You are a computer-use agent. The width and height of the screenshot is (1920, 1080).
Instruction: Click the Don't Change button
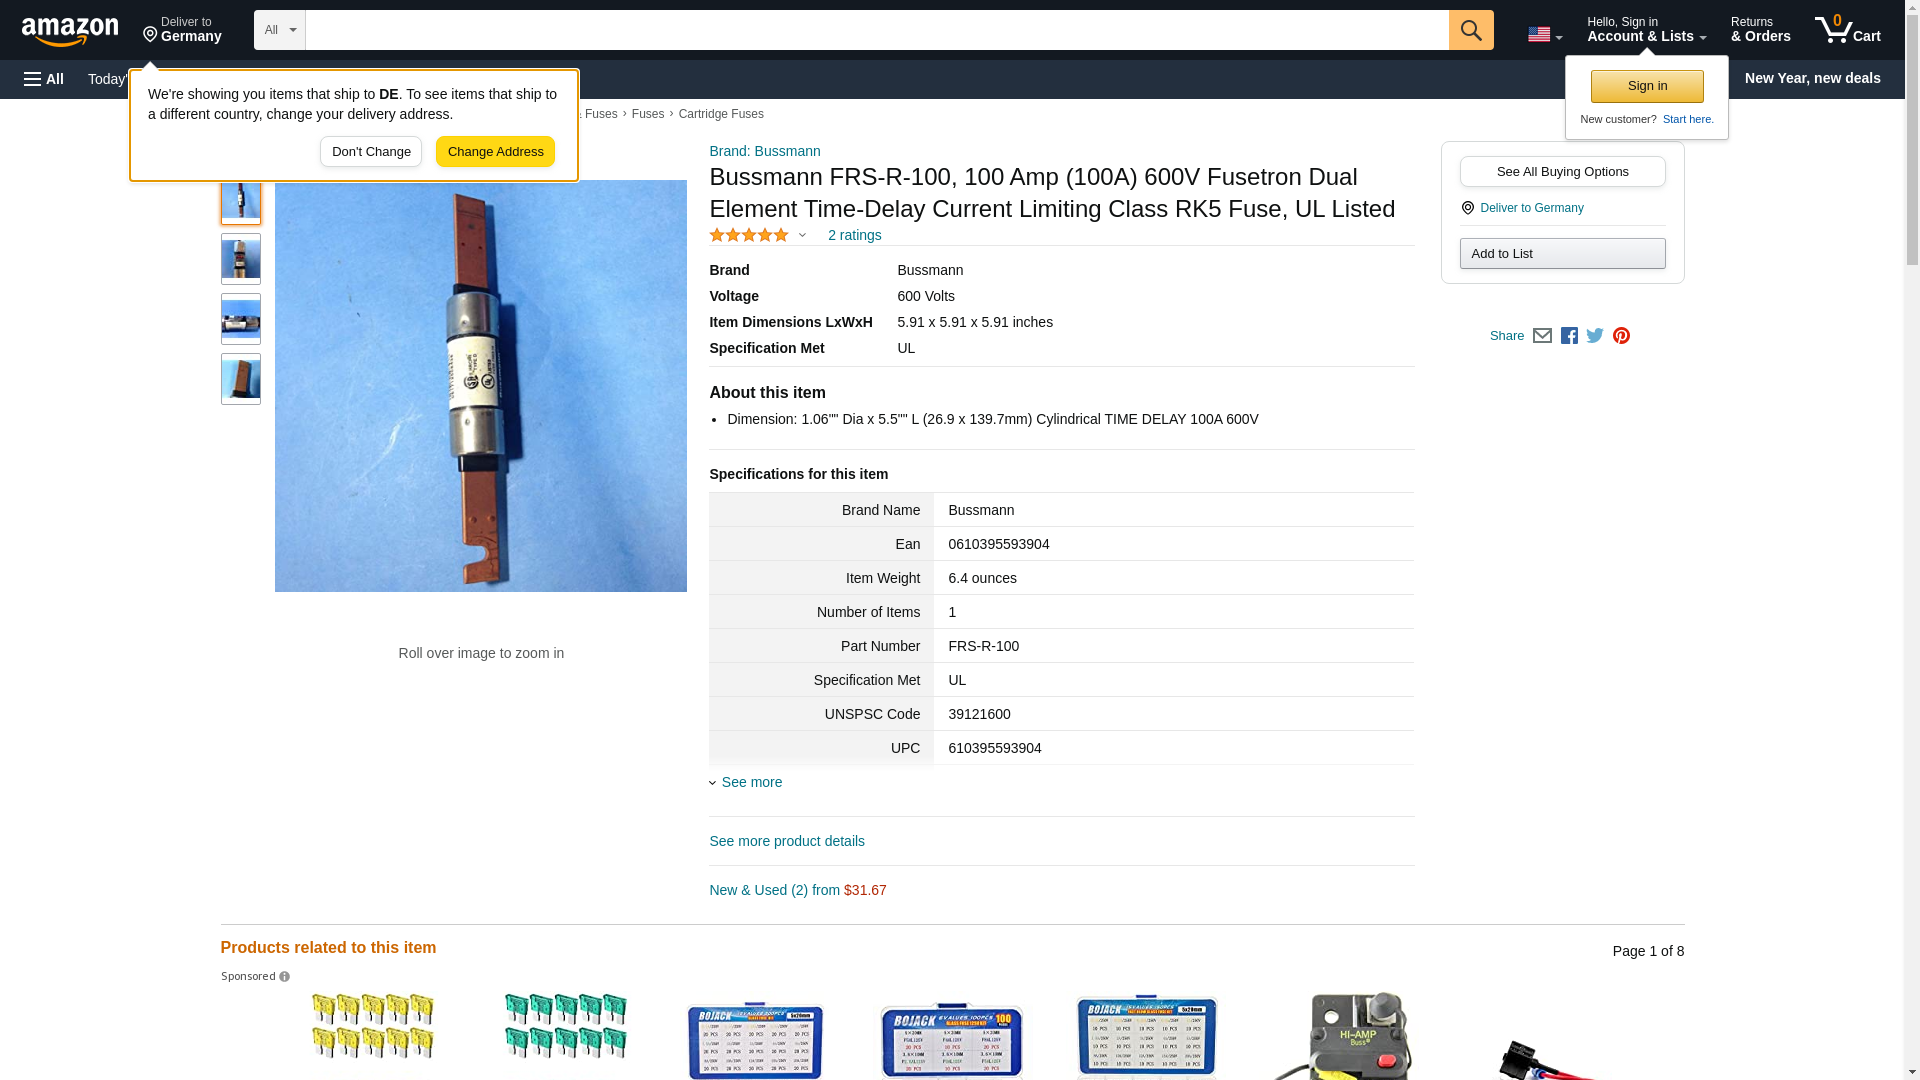tap(371, 152)
